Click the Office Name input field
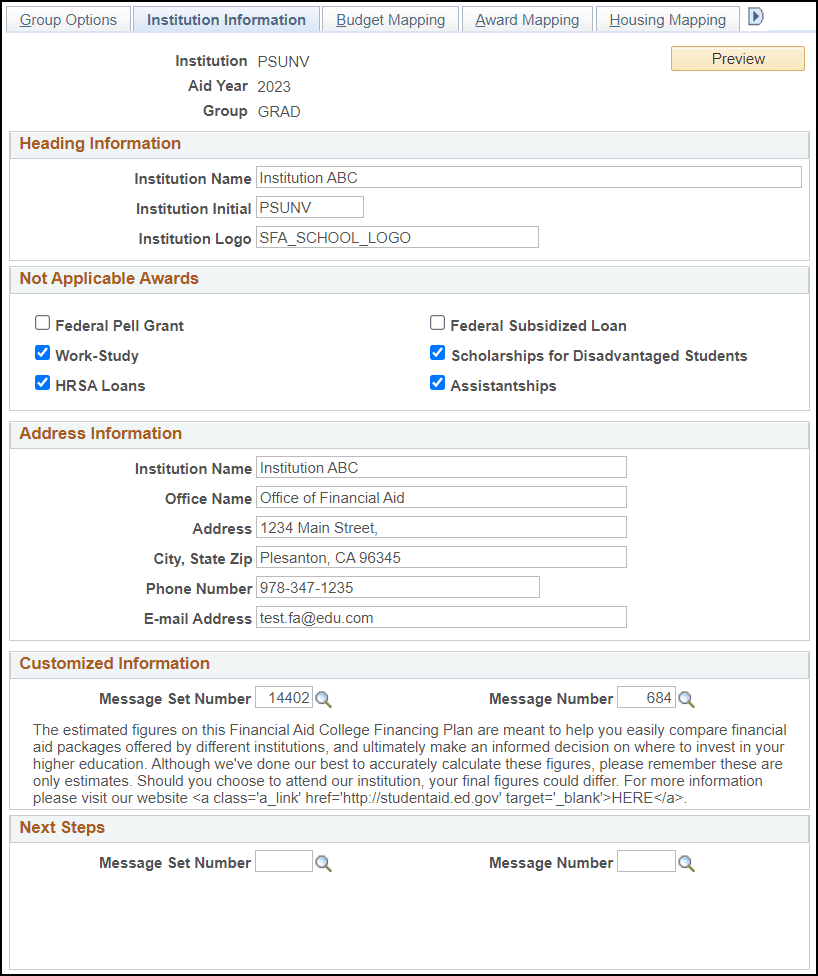The height and width of the screenshot is (976, 818). click(x=440, y=497)
